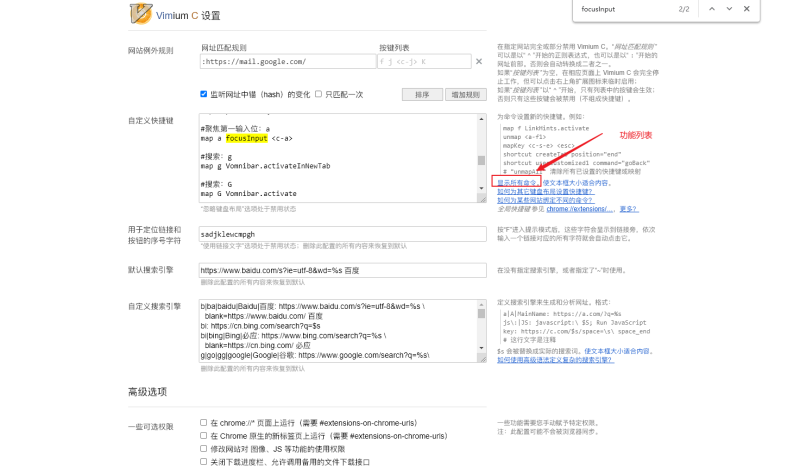Open the chrome://extensions/... link
The height and width of the screenshot is (474, 800).
[x=579, y=209]
